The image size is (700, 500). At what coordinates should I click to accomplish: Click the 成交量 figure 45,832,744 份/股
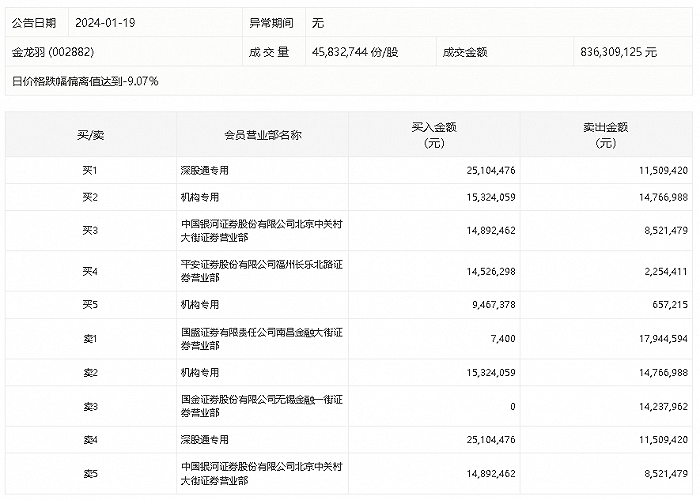(355, 51)
